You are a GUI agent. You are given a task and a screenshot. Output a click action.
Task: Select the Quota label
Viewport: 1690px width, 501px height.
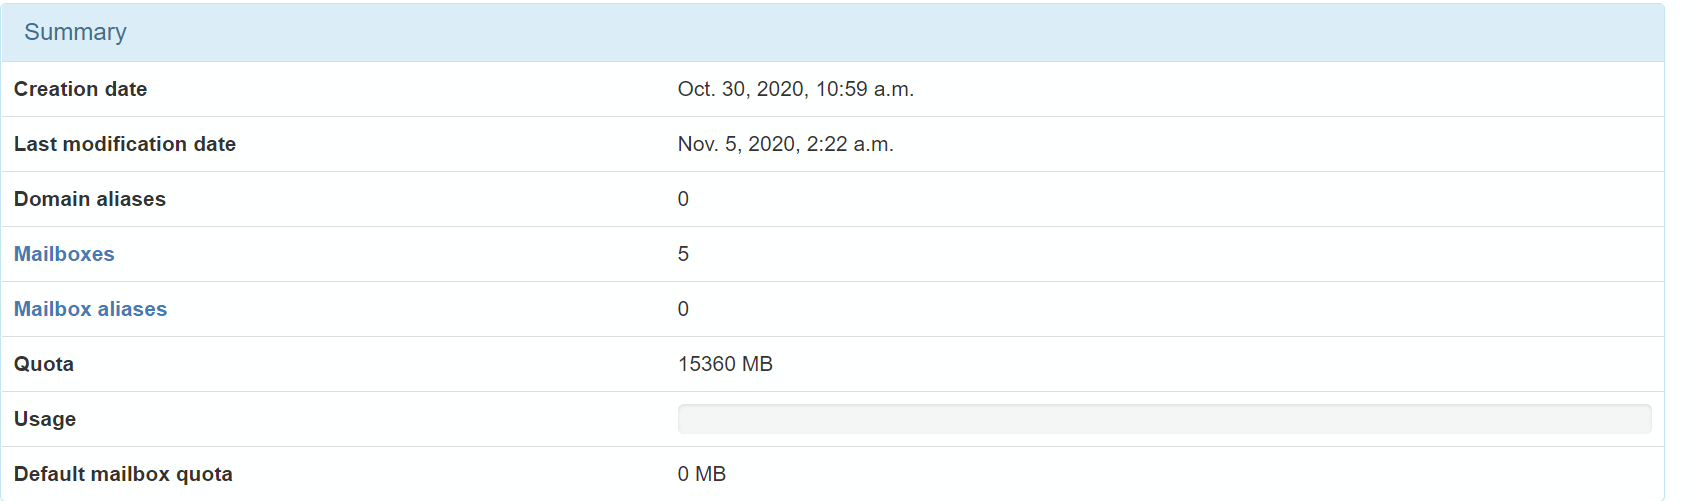44,364
